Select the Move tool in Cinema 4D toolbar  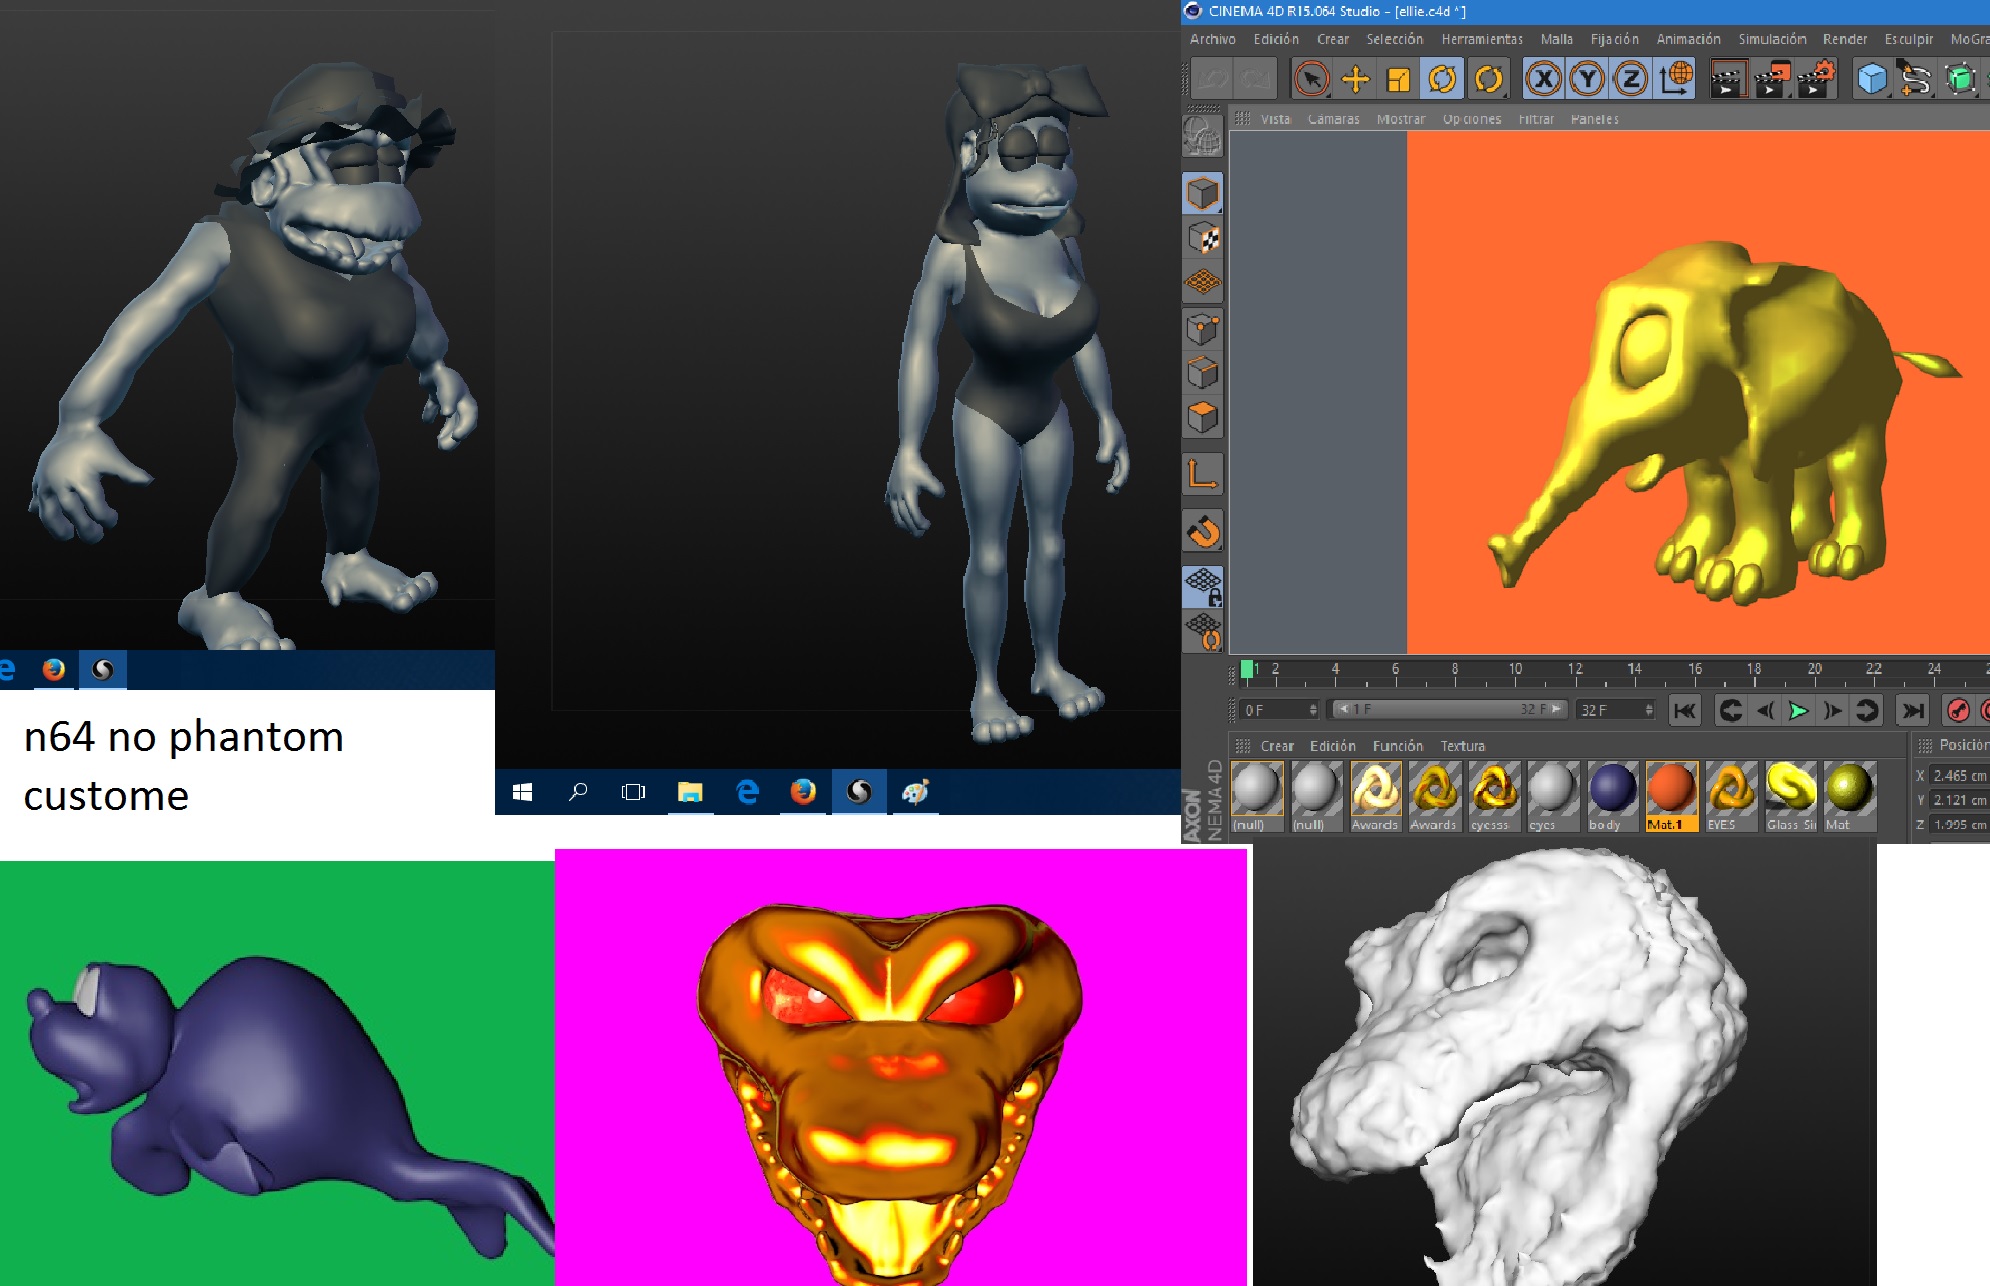(1355, 79)
